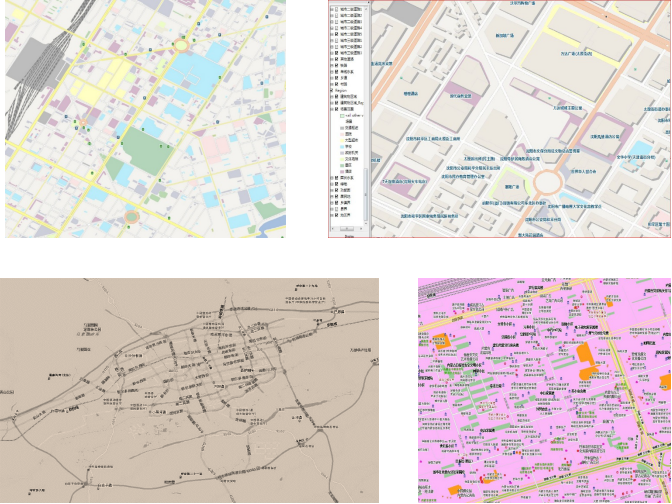Select the light blue legend symbol in layer tree
Viewport: 672px width, 504px height.
(342, 147)
